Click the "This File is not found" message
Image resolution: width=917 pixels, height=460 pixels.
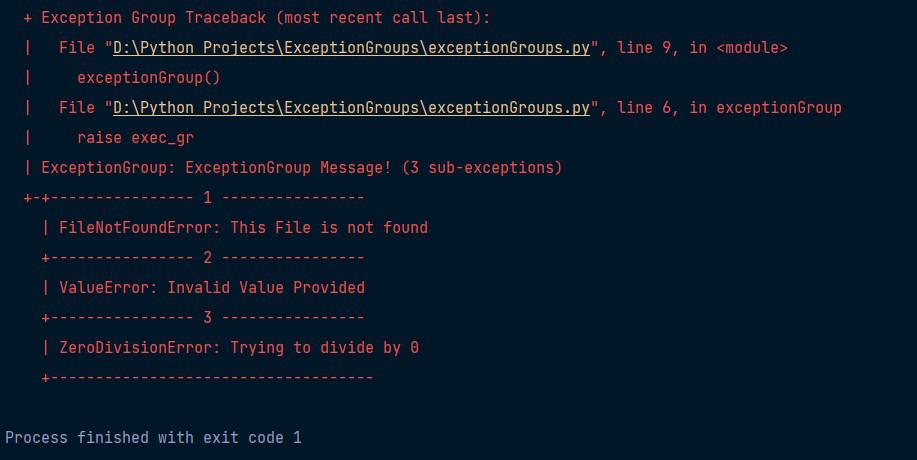pos(329,228)
